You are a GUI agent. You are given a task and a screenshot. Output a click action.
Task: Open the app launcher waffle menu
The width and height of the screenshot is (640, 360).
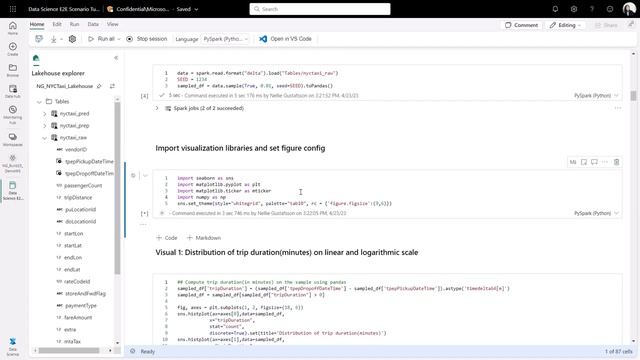pyautogui.click(x=13, y=9)
